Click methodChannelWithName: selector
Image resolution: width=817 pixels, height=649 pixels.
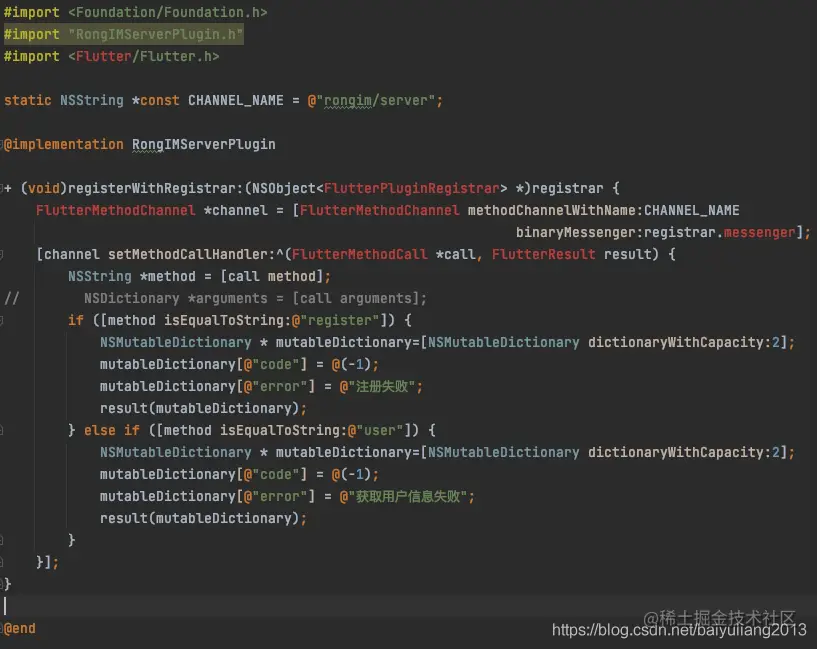pyautogui.click(x=555, y=210)
